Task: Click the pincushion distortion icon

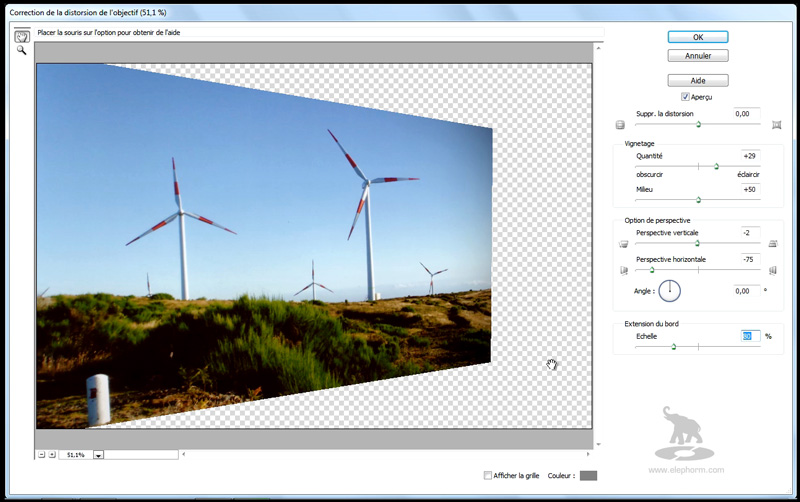Action: tap(777, 125)
